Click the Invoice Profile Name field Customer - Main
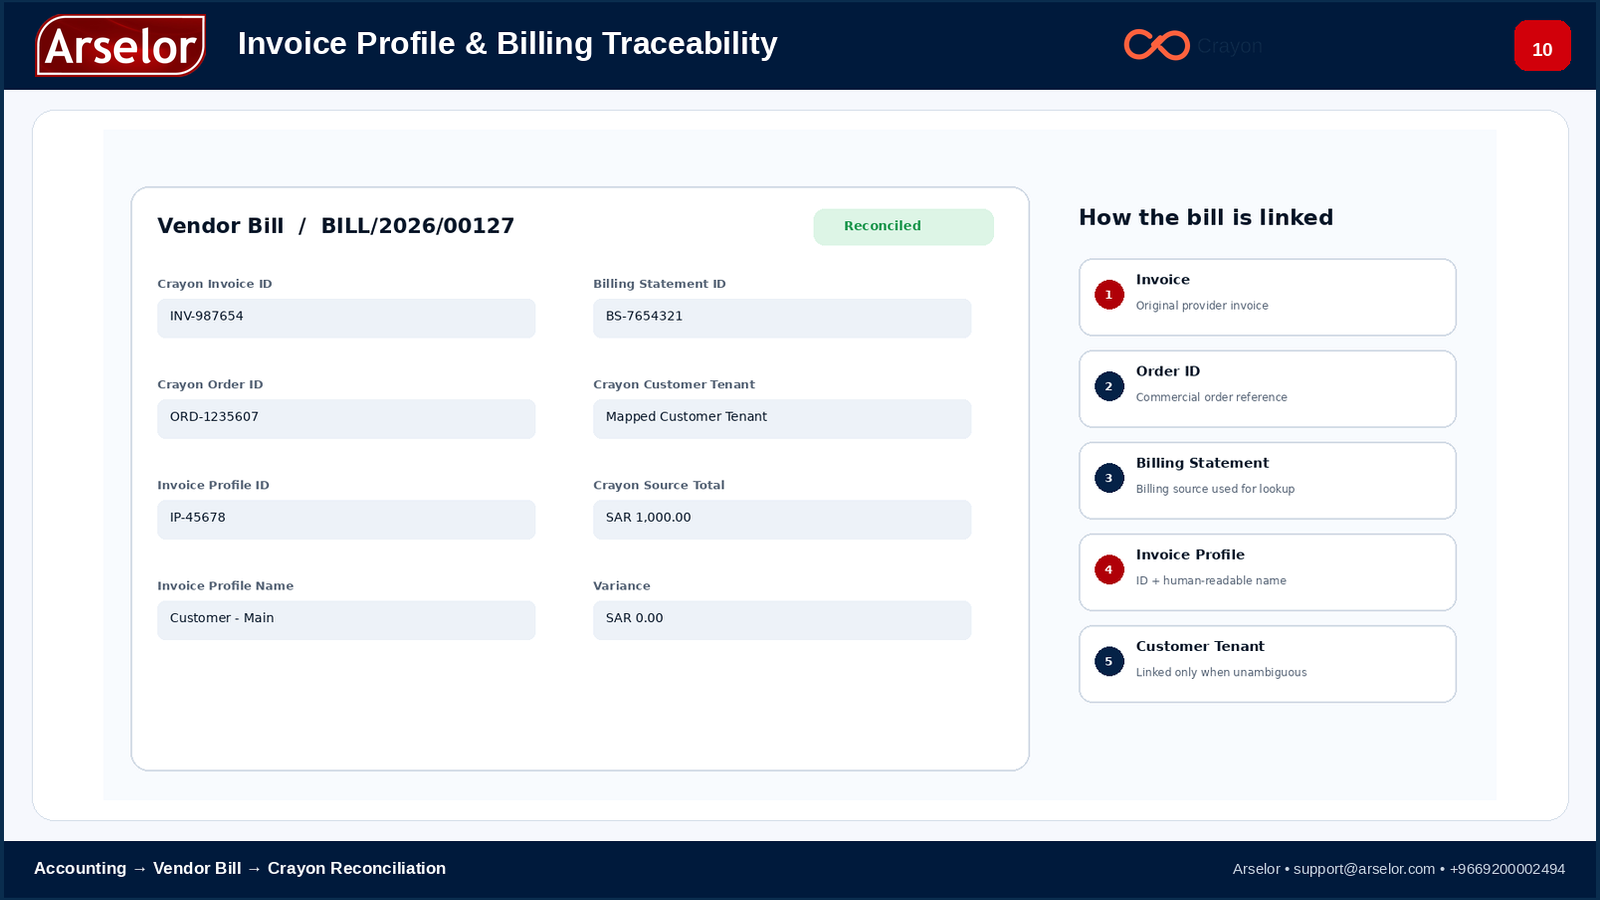The image size is (1600, 900). (346, 620)
